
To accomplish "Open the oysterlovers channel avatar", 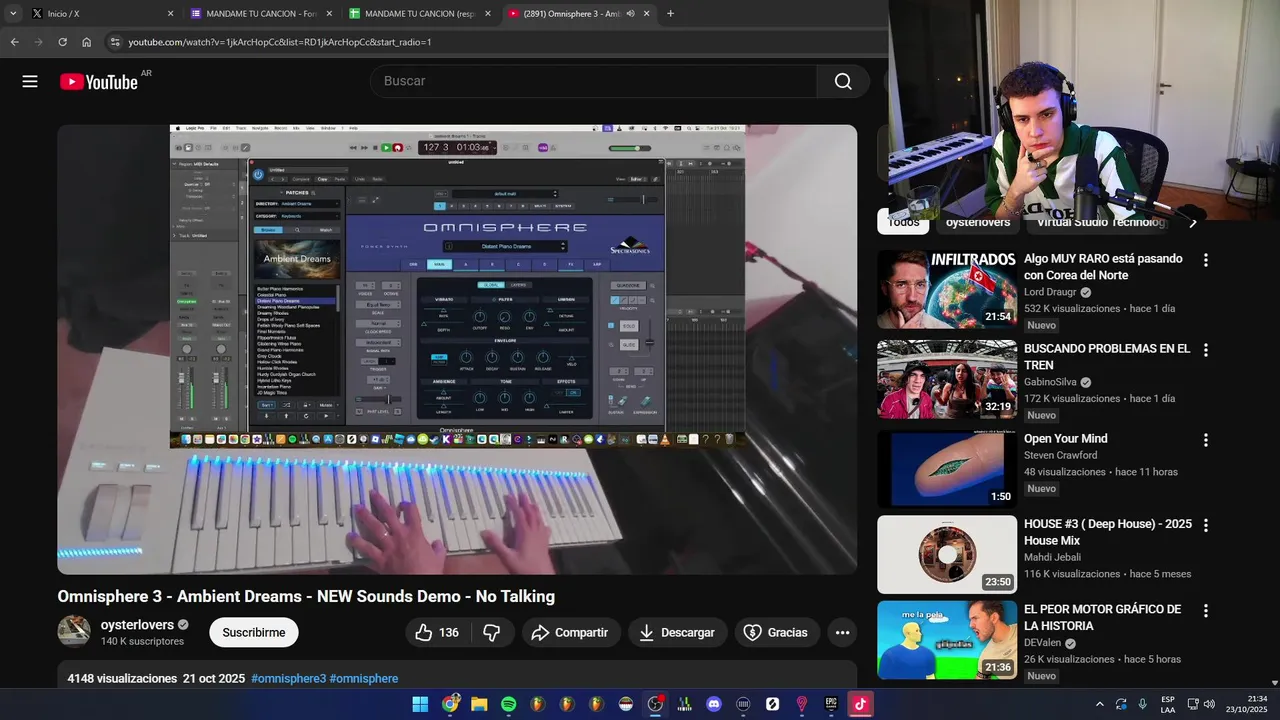I will (x=74, y=632).
